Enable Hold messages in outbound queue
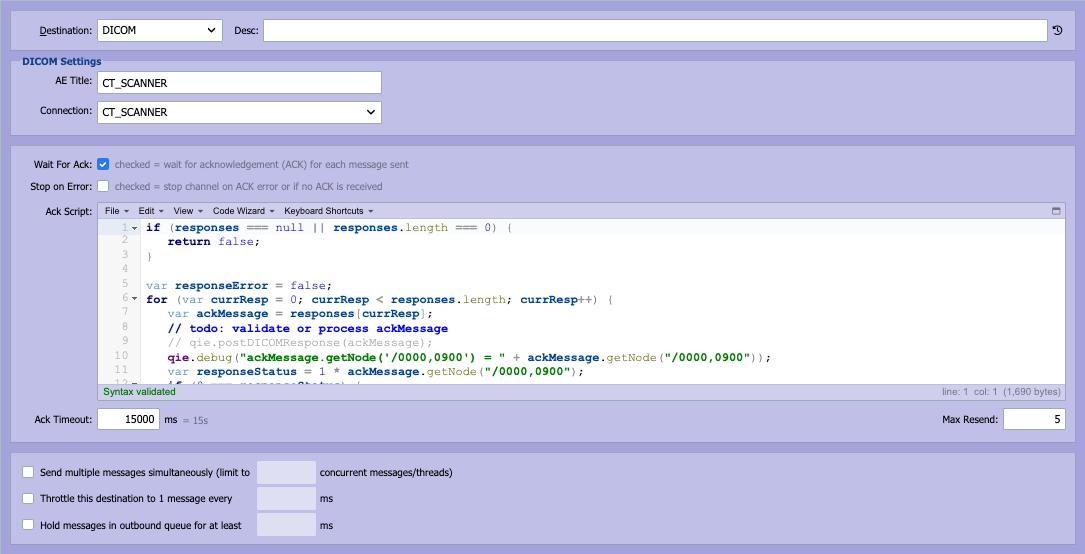 [28, 525]
